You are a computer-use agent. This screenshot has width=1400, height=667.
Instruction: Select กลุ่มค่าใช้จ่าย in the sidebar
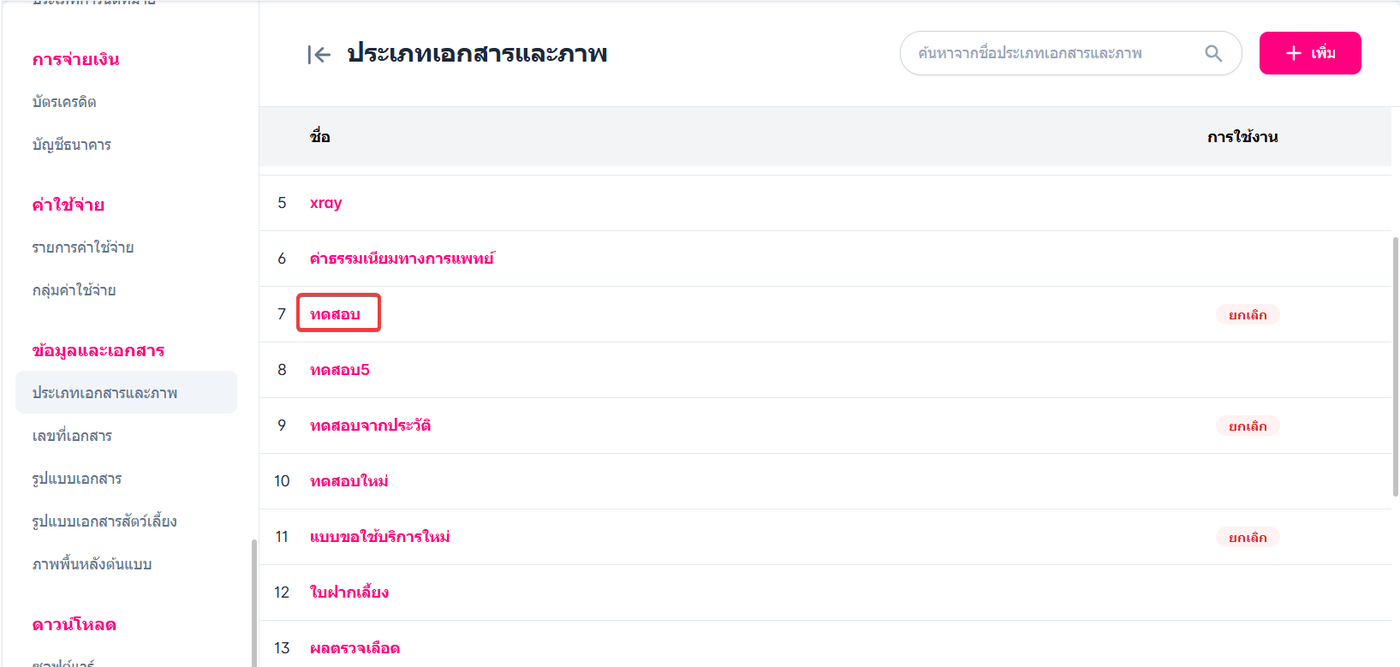(x=74, y=290)
